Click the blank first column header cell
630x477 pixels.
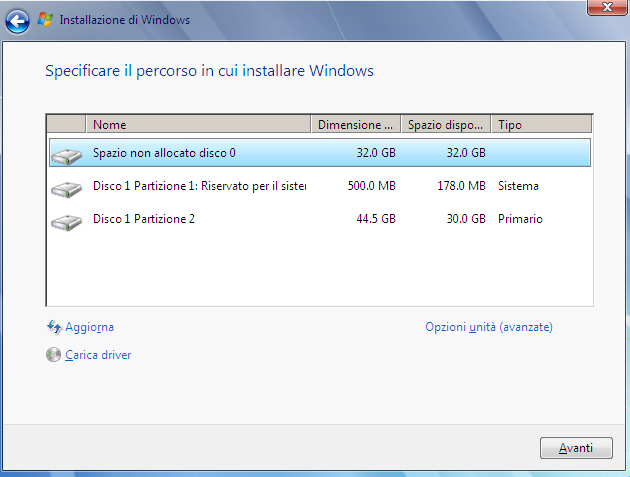(x=66, y=124)
